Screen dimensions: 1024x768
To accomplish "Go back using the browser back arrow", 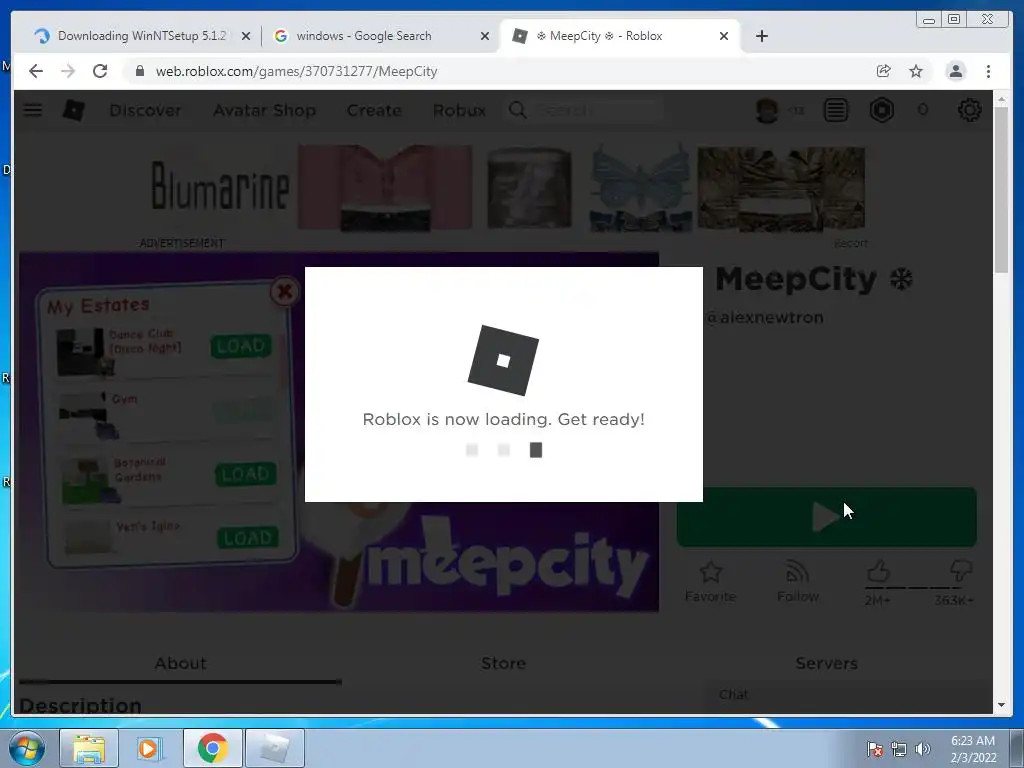I will 36,71.
